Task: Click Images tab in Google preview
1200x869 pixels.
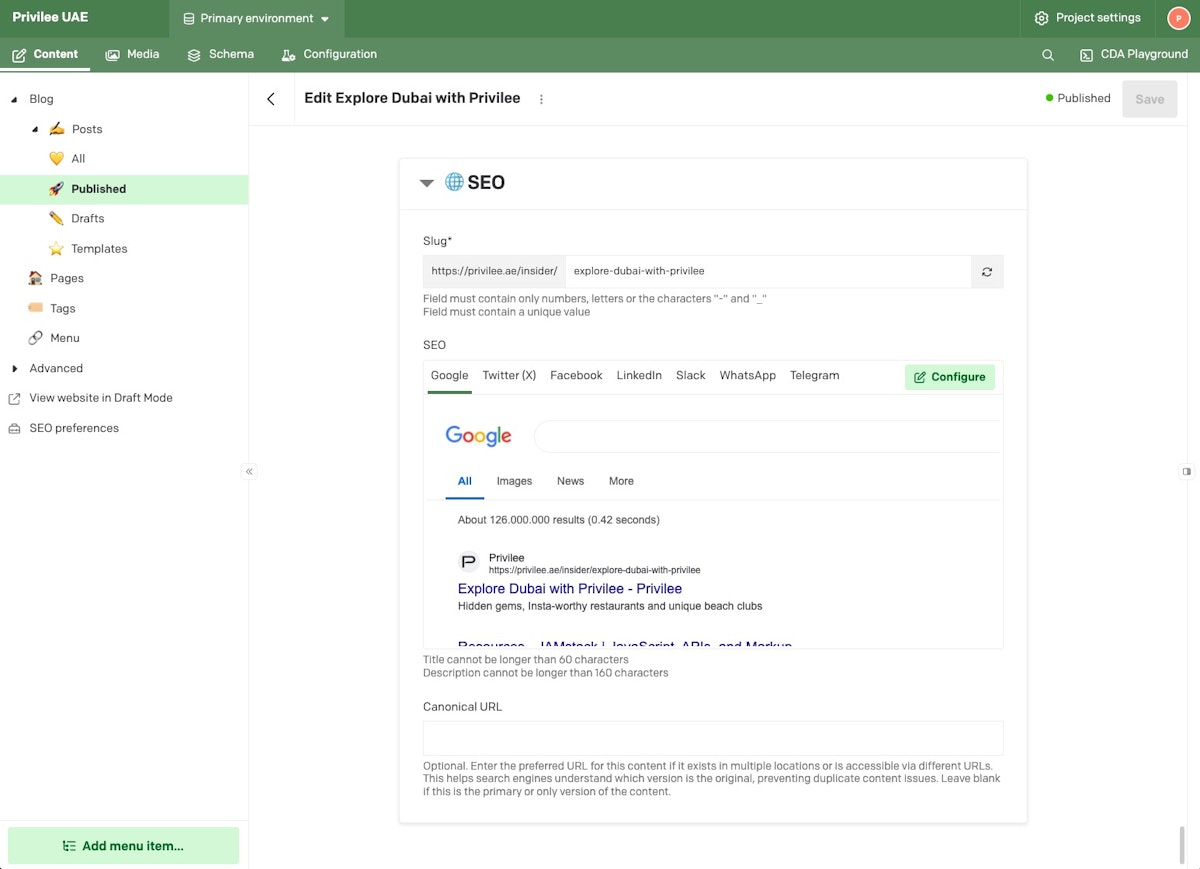Action: [514, 482]
